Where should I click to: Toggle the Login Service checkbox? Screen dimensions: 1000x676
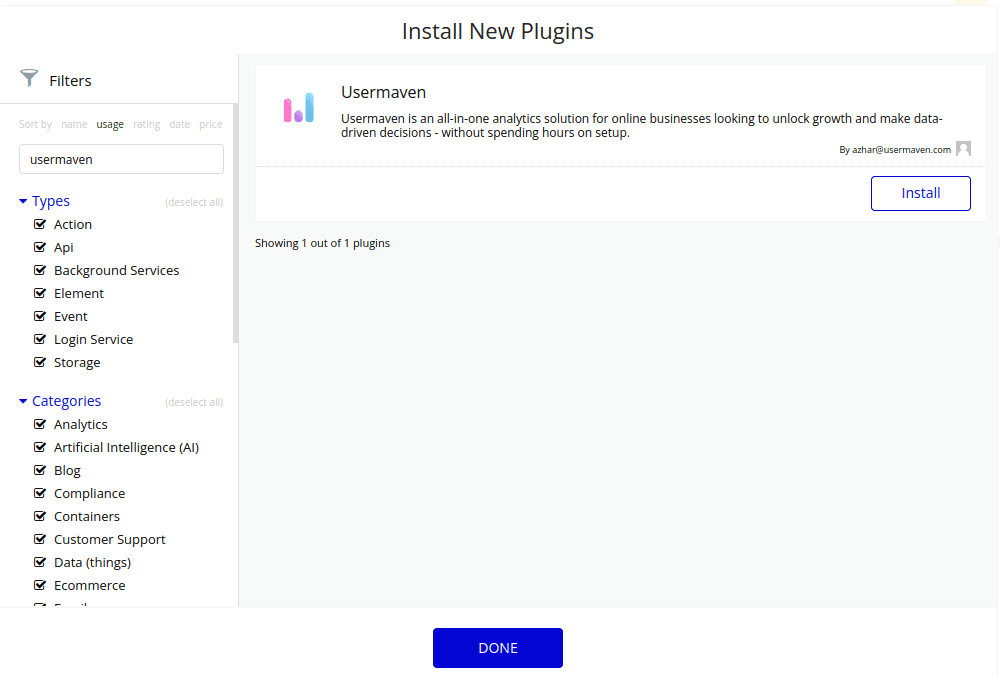41,339
